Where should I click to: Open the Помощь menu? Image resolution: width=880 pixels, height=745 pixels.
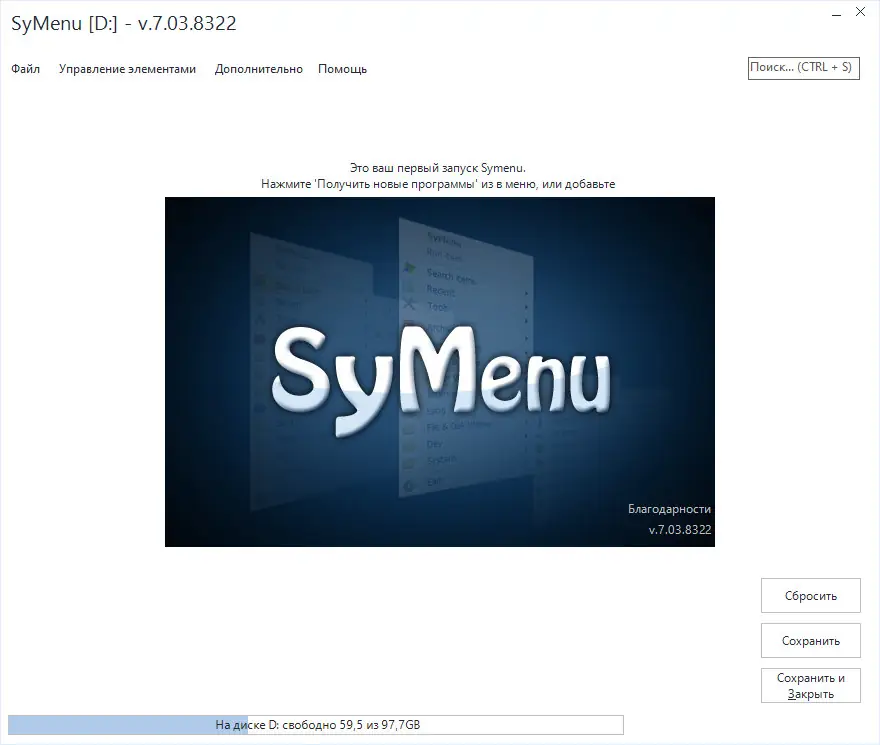pos(342,69)
